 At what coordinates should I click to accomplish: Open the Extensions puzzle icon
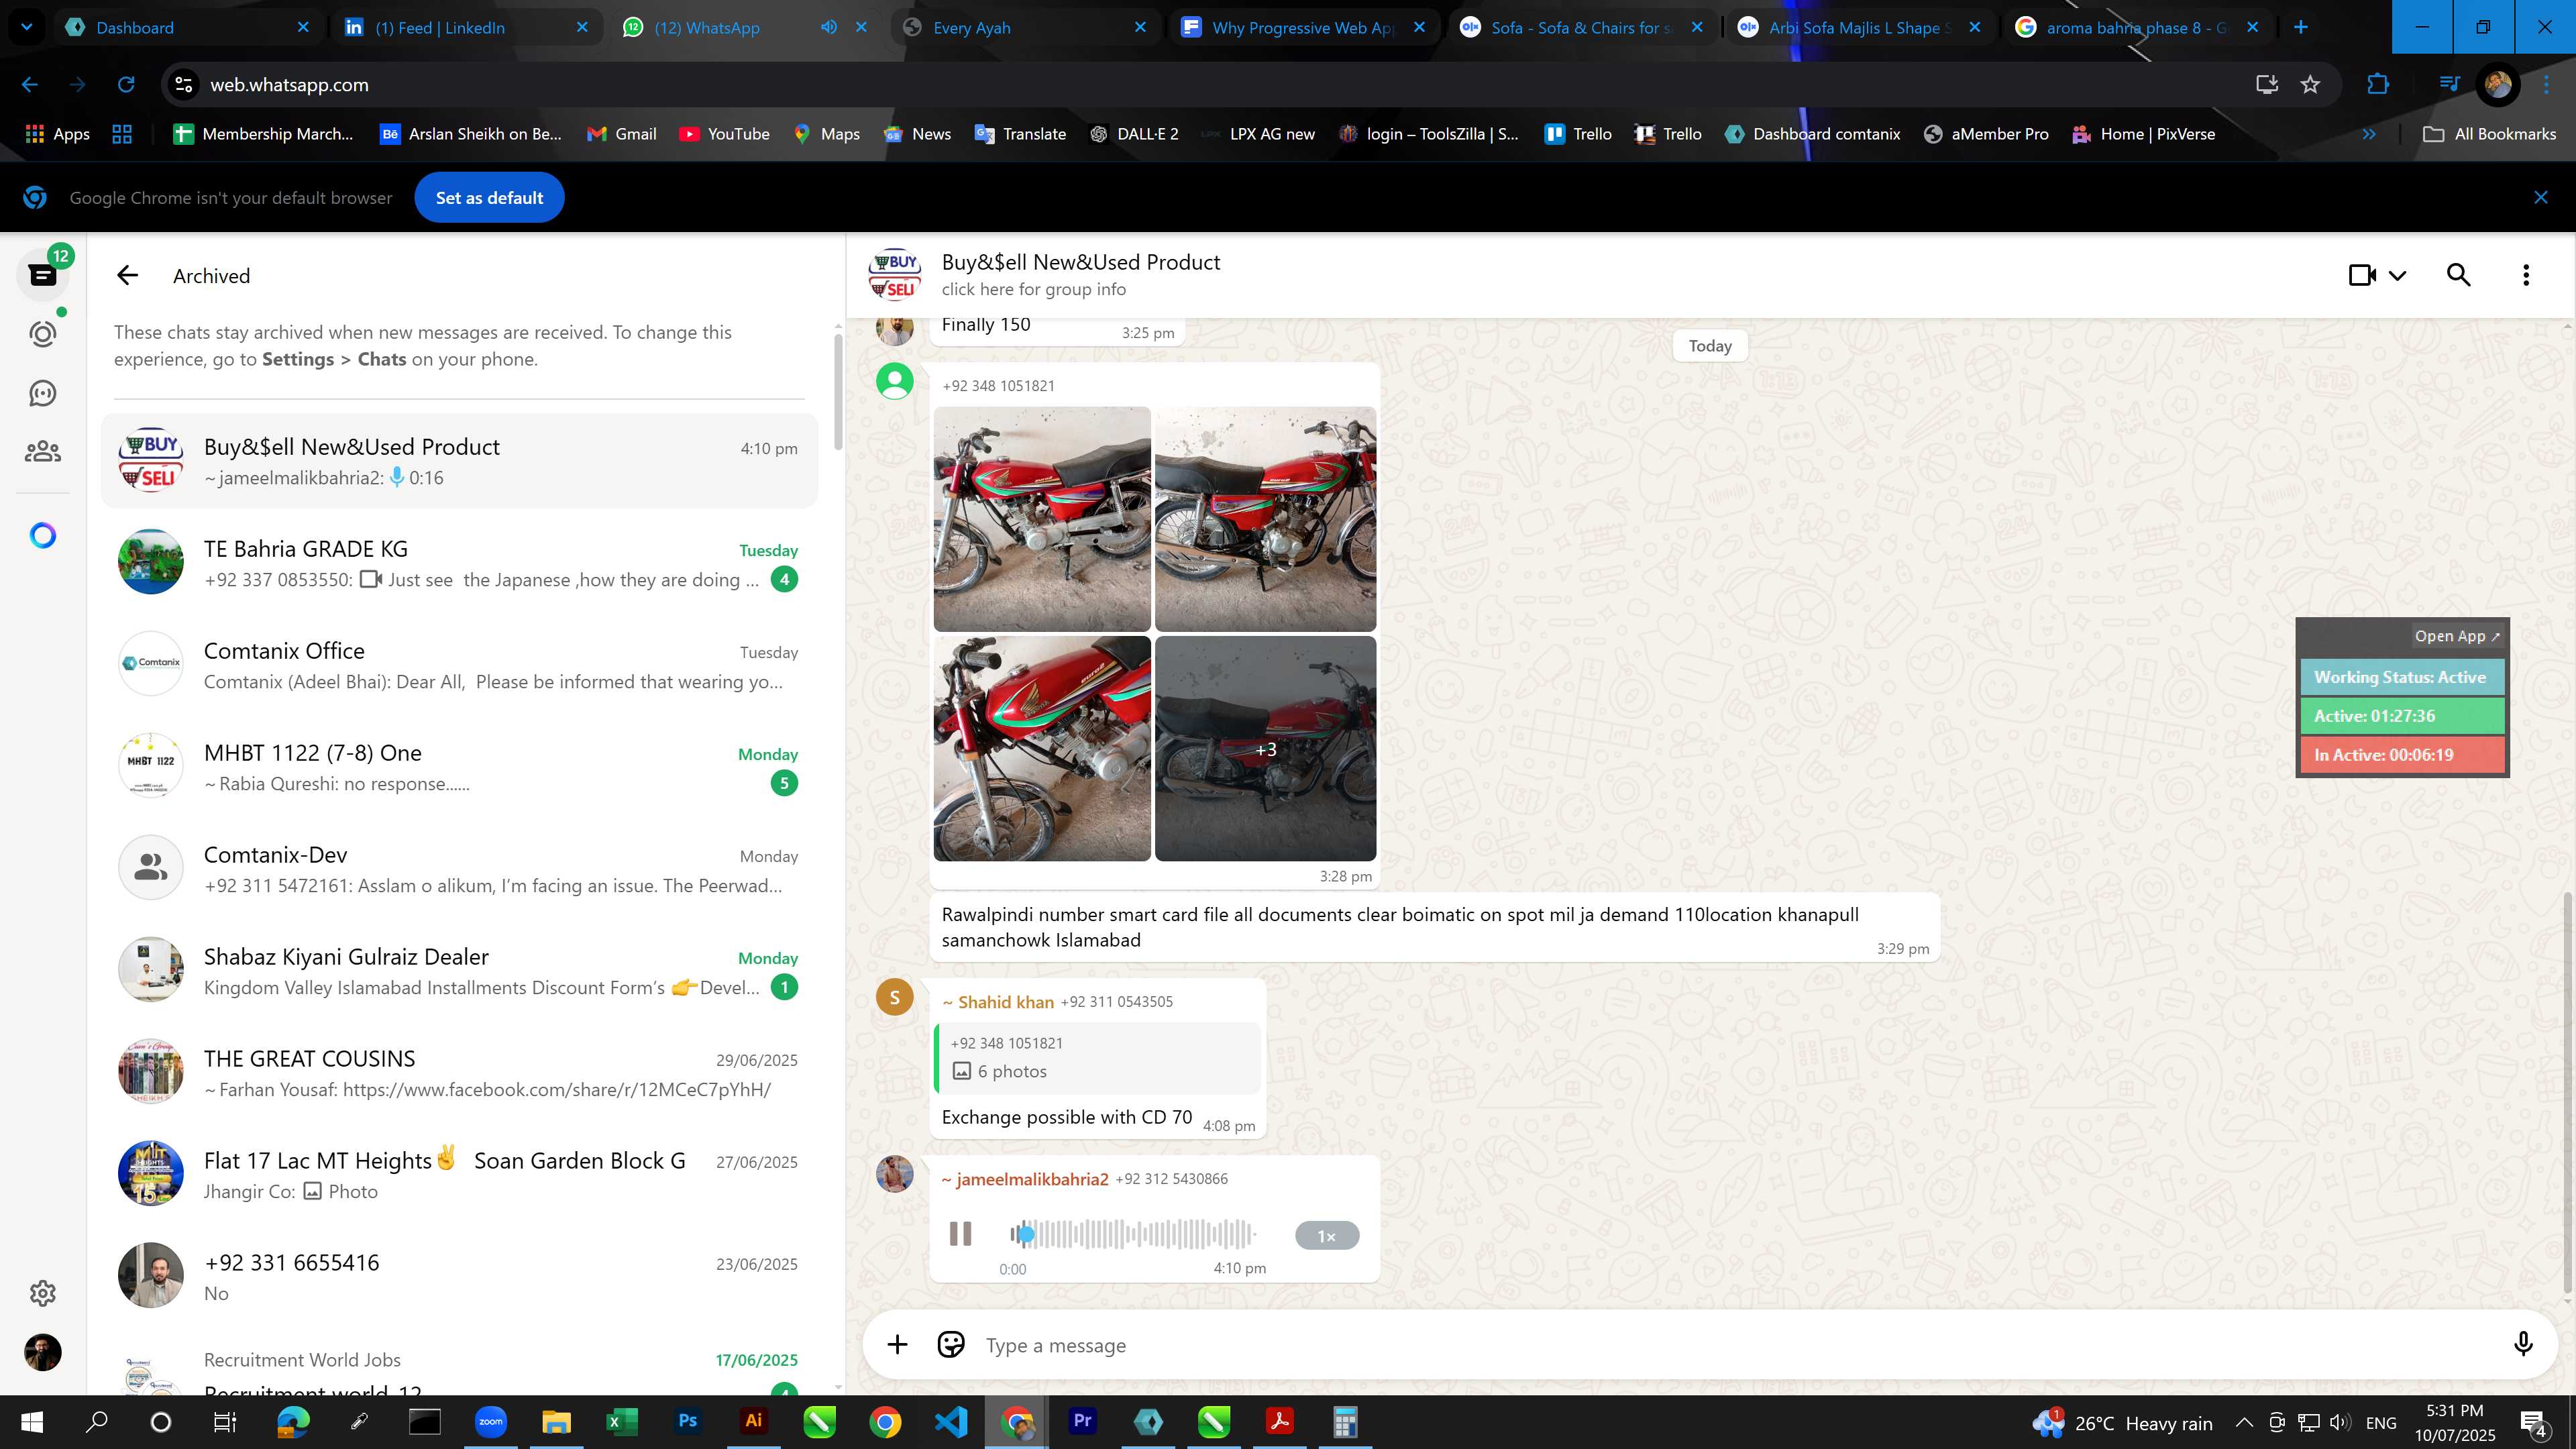click(x=2378, y=85)
